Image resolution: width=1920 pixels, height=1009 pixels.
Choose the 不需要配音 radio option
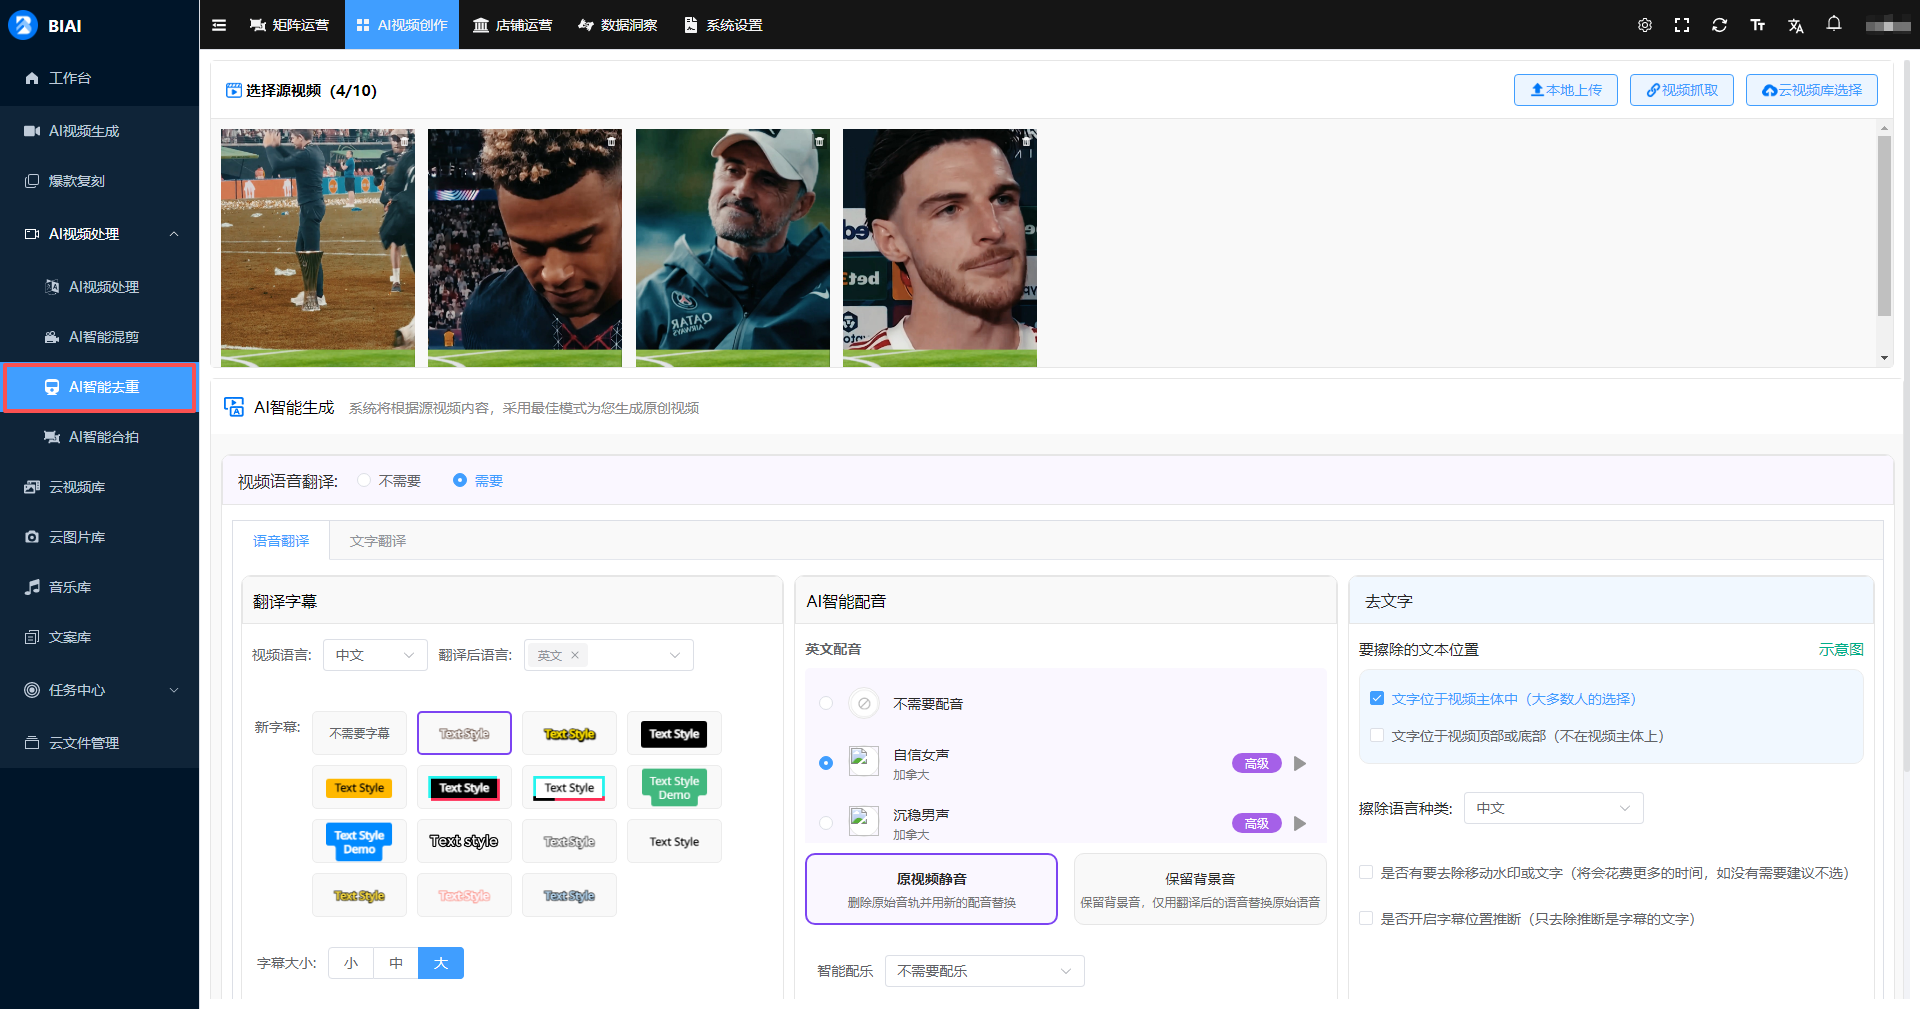coord(826,704)
